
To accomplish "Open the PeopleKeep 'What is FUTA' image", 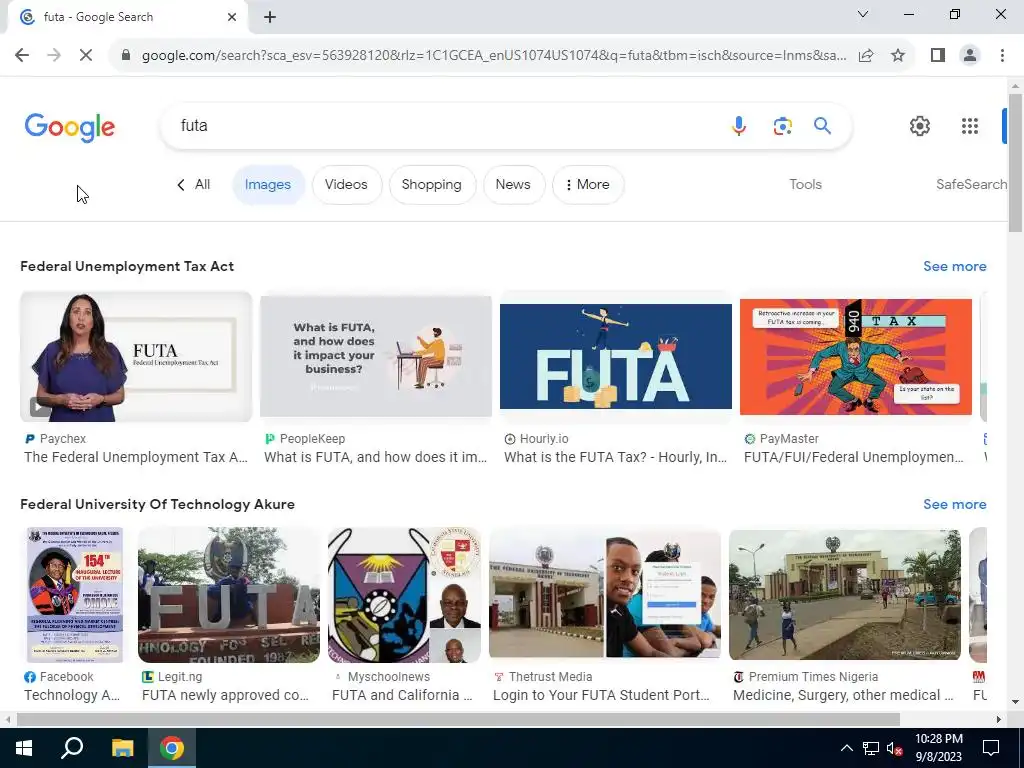I will [376, 357].
